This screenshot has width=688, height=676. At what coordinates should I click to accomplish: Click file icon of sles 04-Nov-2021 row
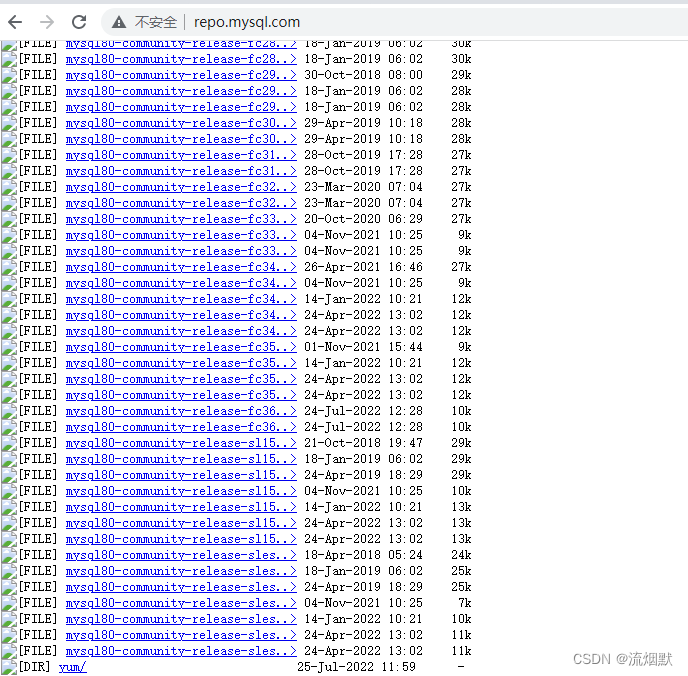(x=9, y=603)
